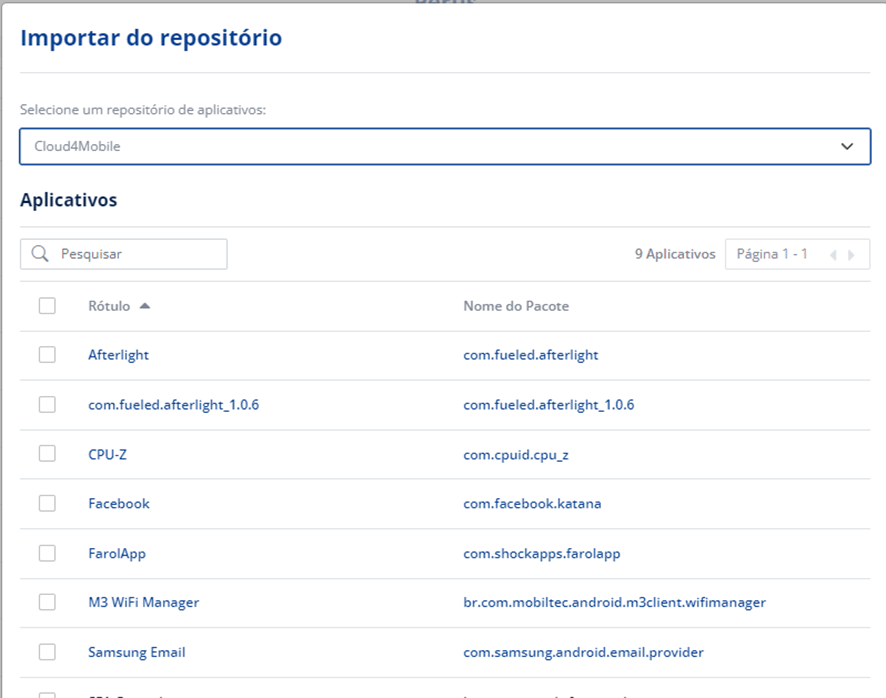
Task: Select the CPU-Z checkbox
Action: [47, 454]
